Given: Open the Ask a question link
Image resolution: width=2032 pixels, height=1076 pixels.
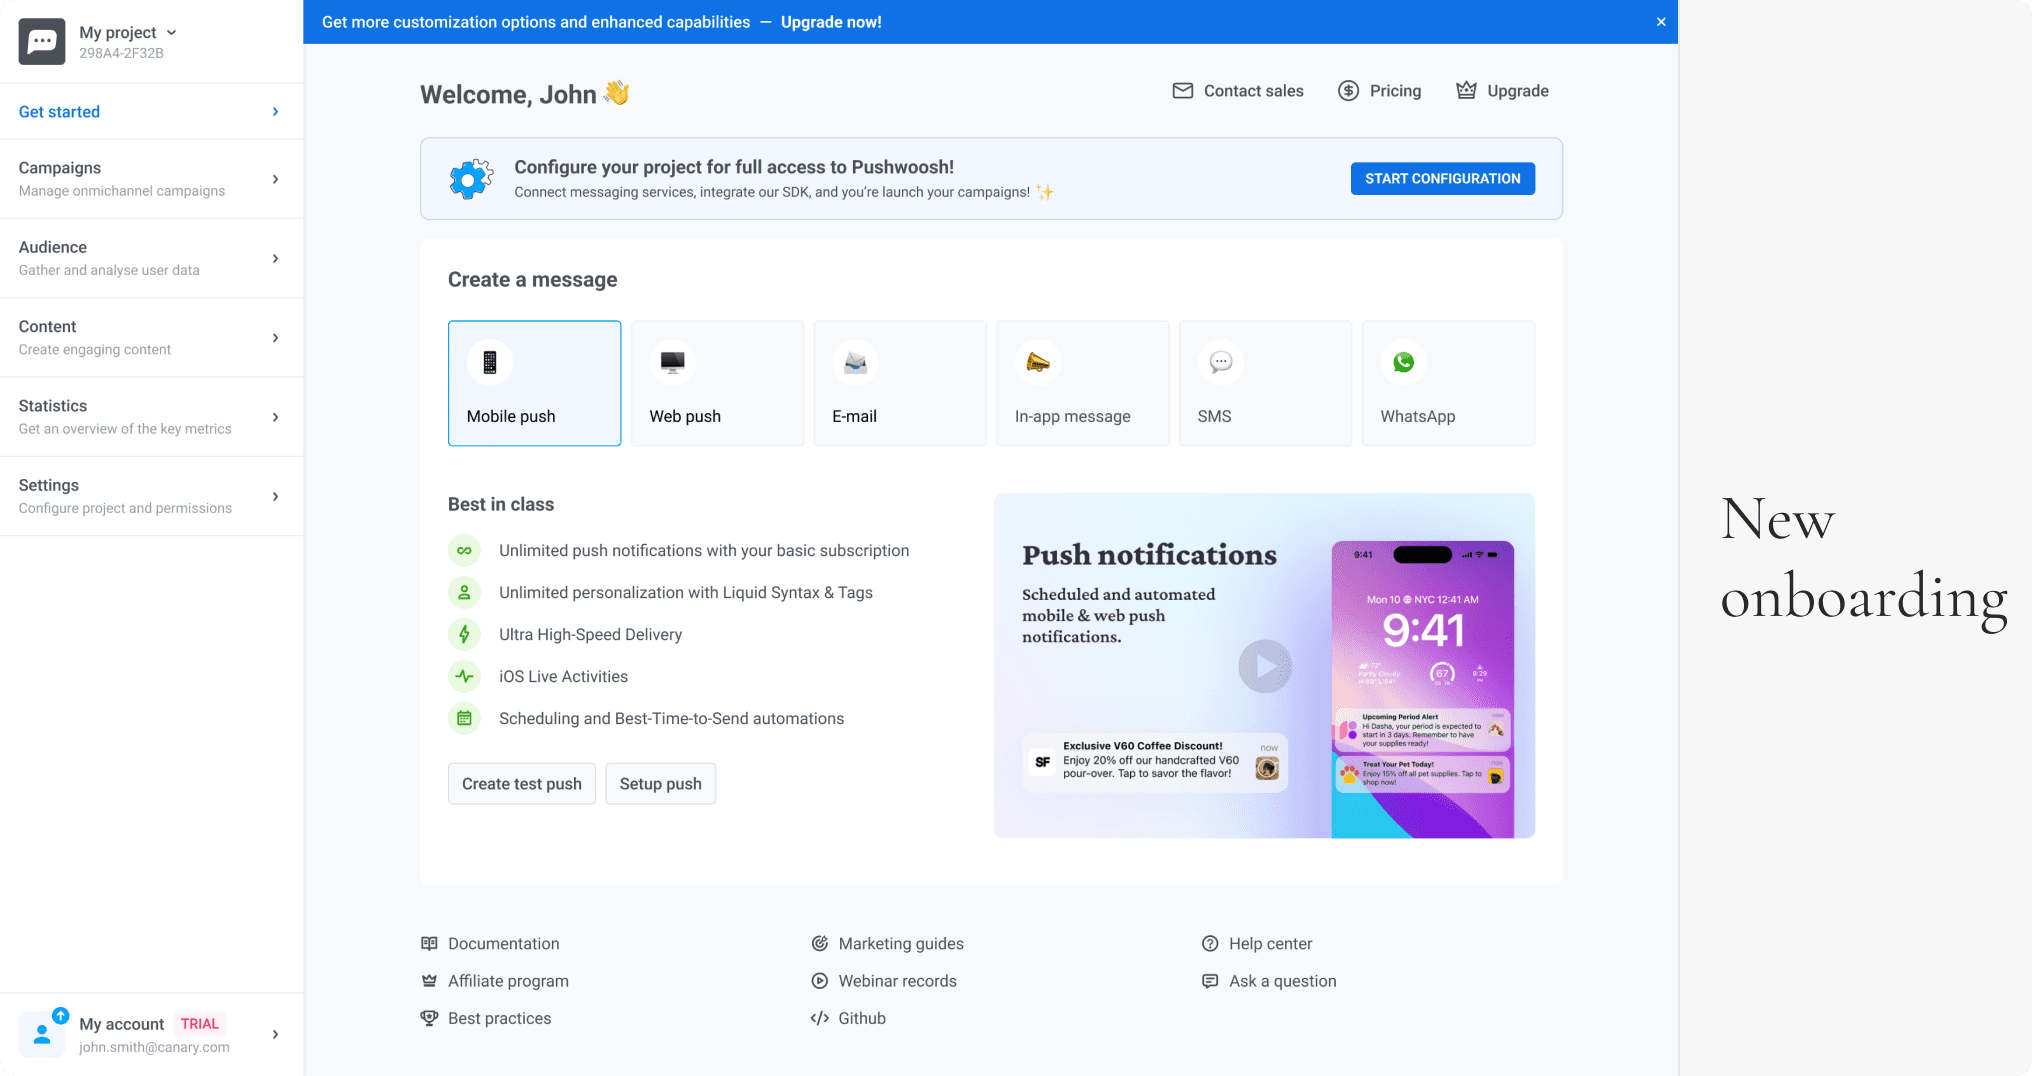Looking at the screenshot, I should (x=1268, y=981).
